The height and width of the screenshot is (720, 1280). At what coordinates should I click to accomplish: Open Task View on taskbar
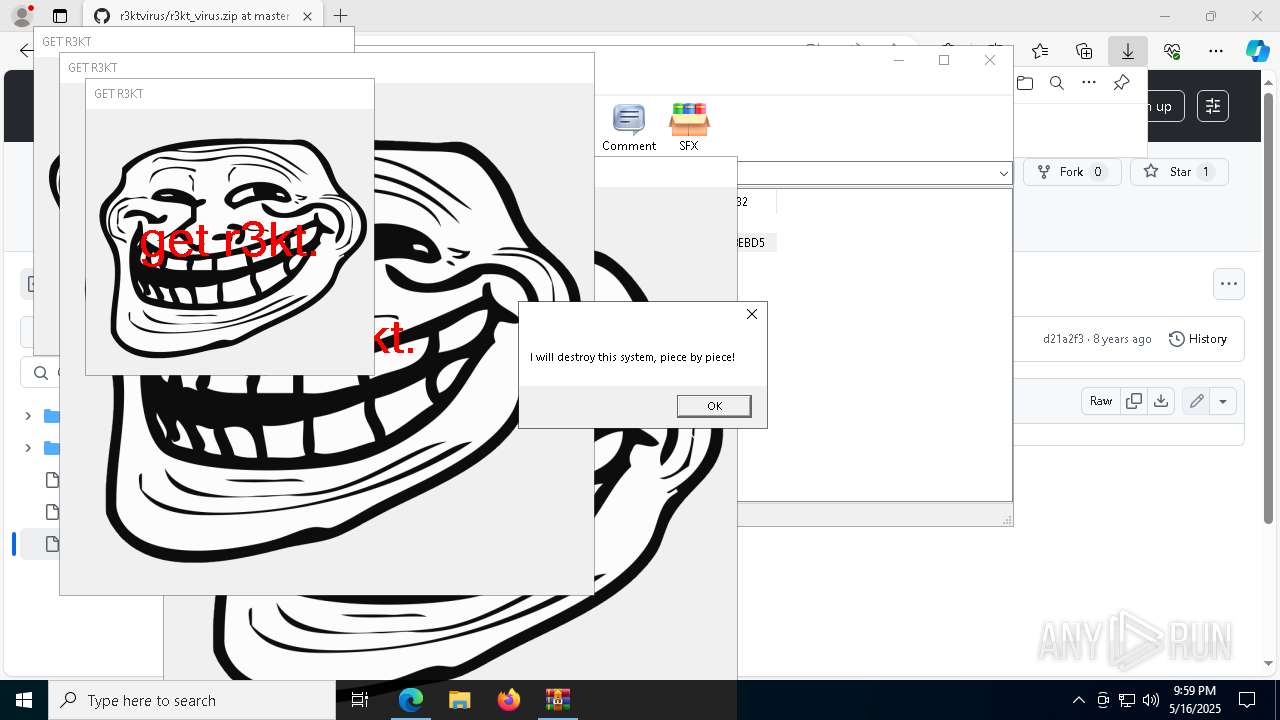[361, 700]
